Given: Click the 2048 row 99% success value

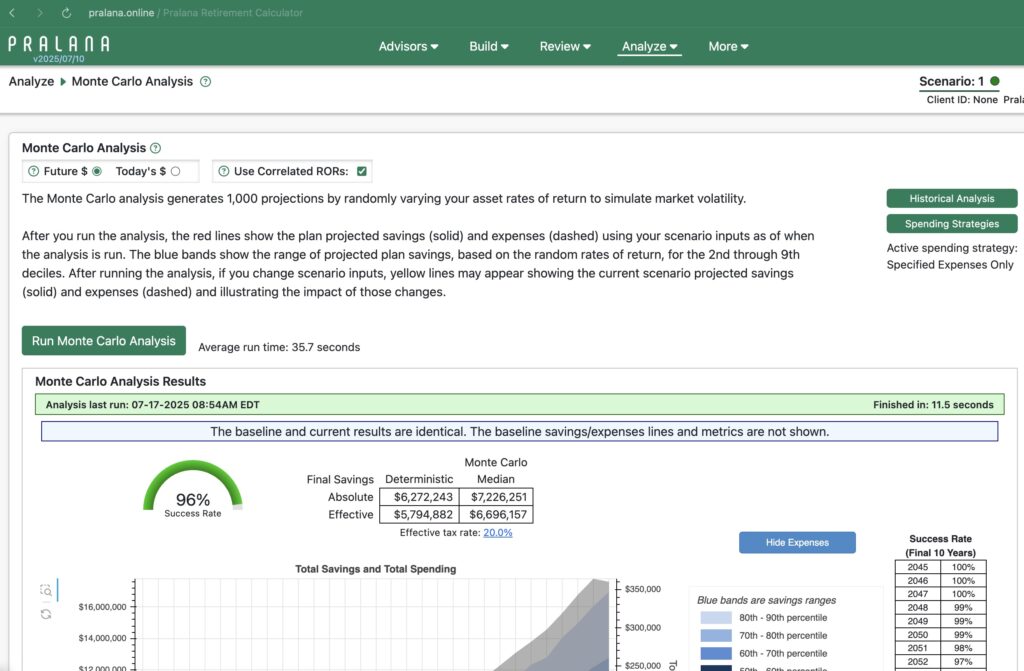Looking at the screenshot, I should [x=963, y=608].
